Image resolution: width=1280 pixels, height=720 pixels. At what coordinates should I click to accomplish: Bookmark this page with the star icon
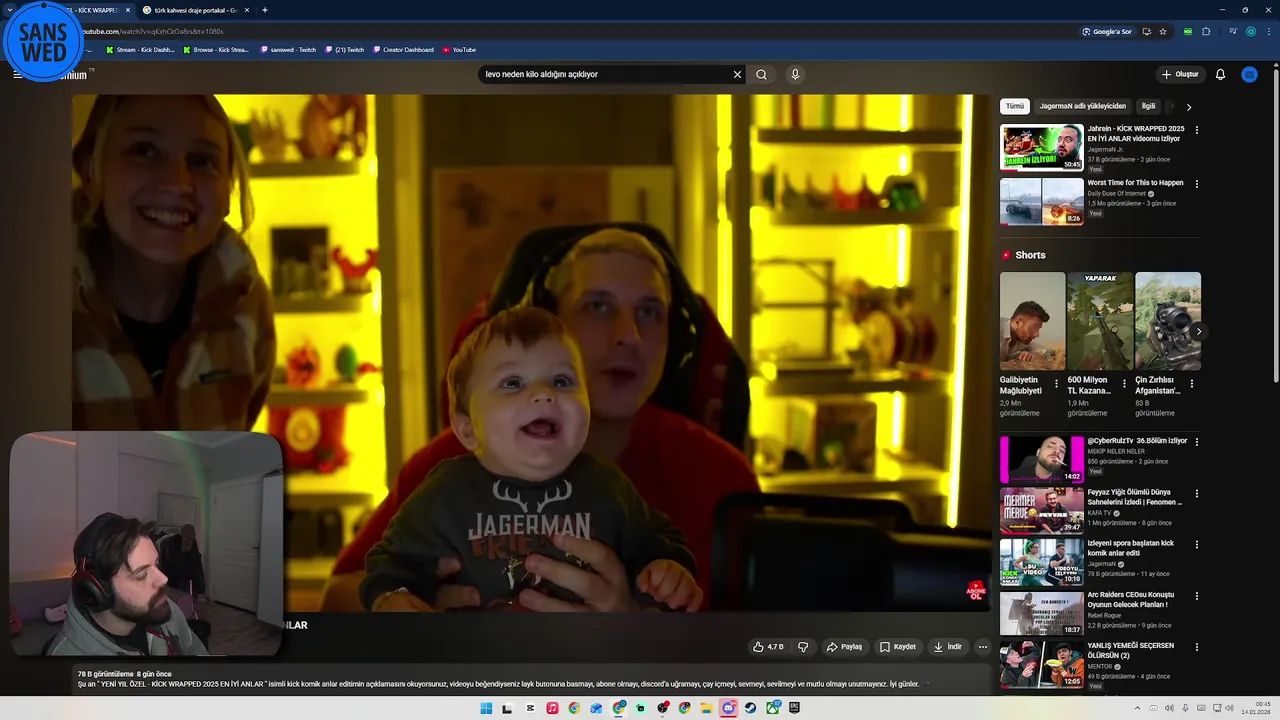click(x=1163, y=31)
